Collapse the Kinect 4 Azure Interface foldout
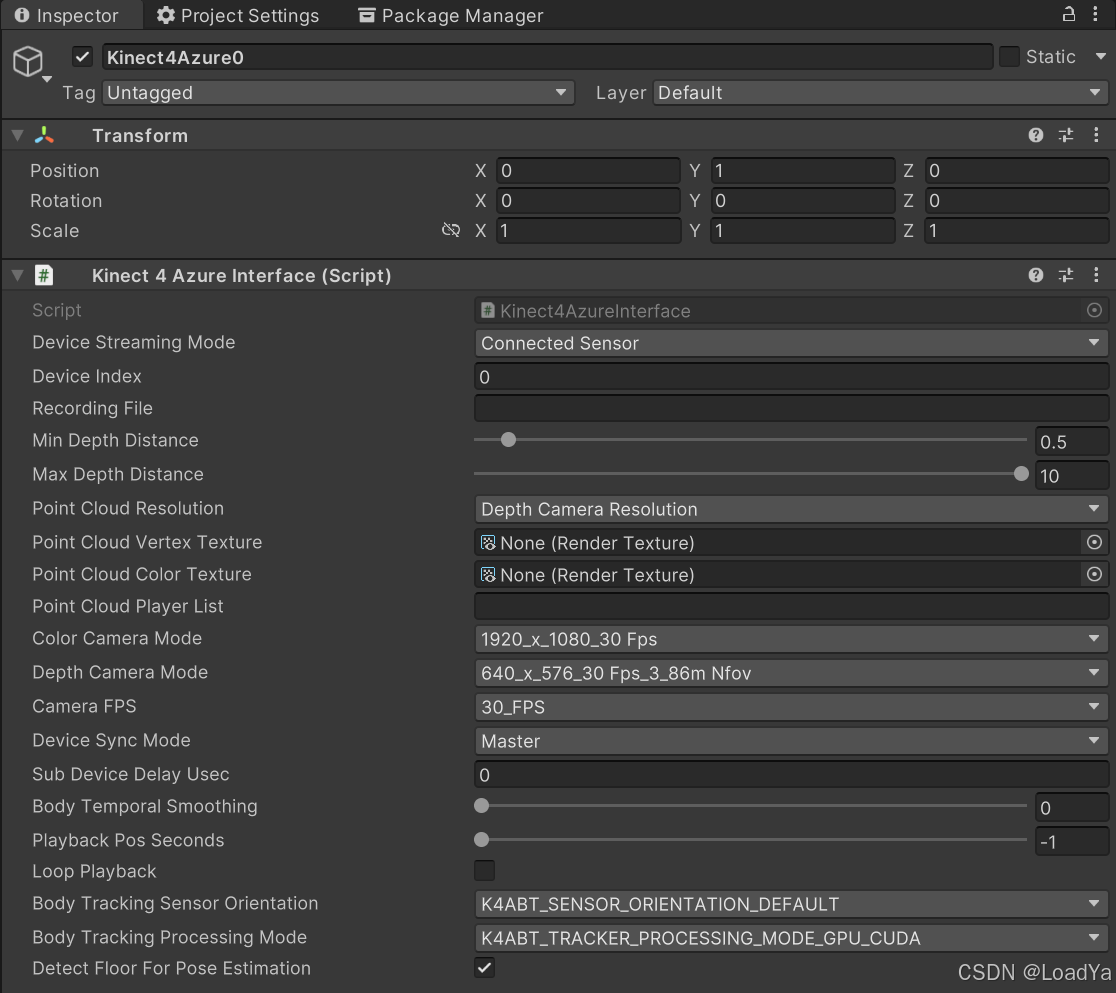Screen dimensions: 1116x993 click(18, 275)
